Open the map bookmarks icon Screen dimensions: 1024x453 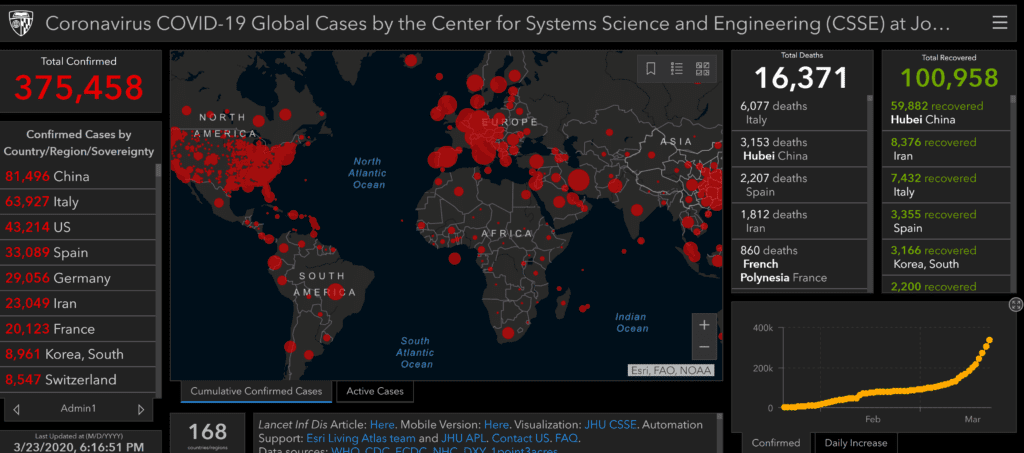click(651, 69)
